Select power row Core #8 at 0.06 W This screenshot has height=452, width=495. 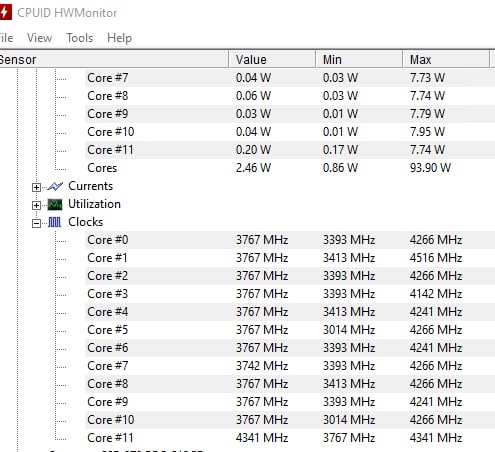pyautogui.click(x=290, y=96)
